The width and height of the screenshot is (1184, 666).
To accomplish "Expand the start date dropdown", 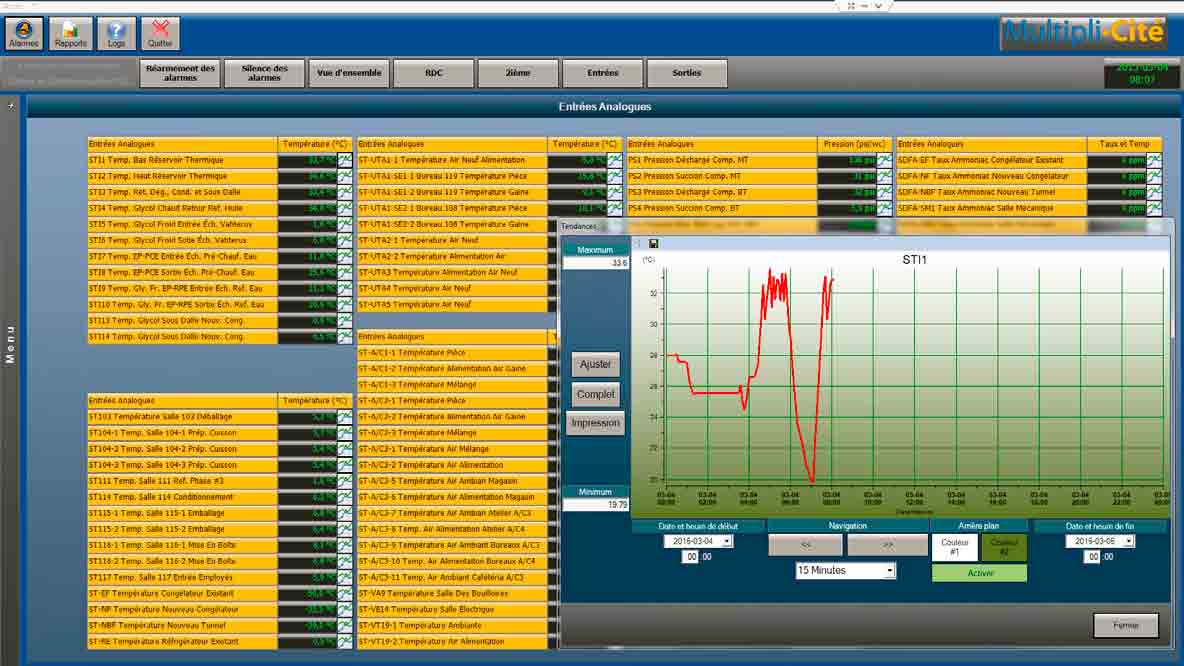I will (x=727, y=541).
